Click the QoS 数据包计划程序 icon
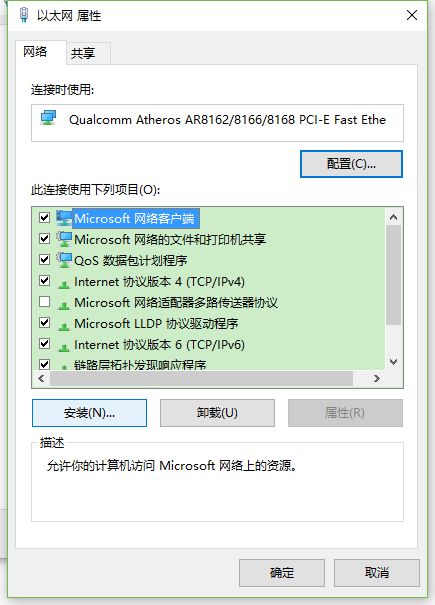This screenshot has height=605, width=435. click(64, 260)
